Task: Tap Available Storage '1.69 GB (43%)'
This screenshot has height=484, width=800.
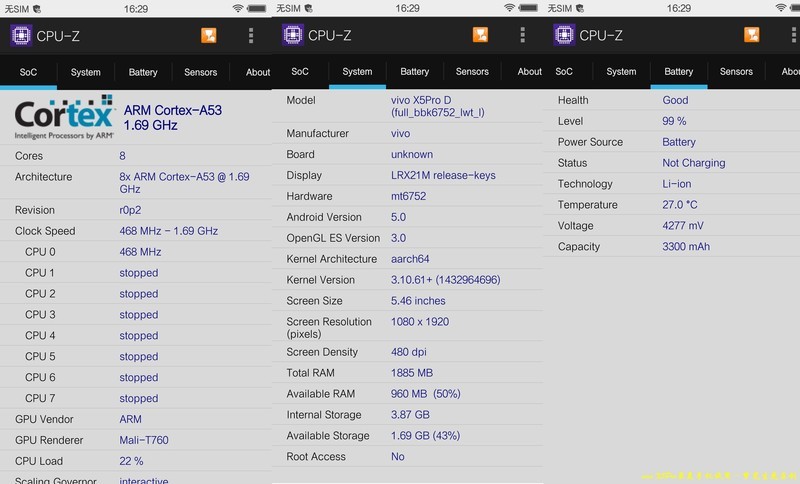Action: [426, 436]
